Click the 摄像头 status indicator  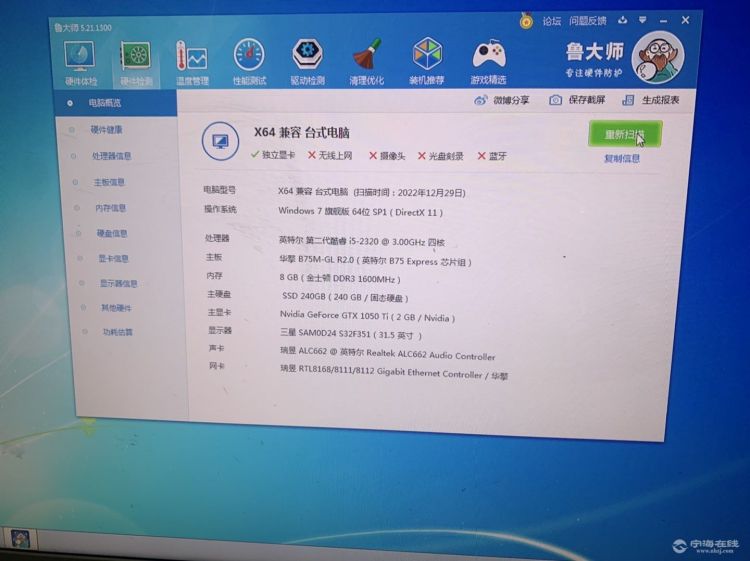(x=387, y=156)
